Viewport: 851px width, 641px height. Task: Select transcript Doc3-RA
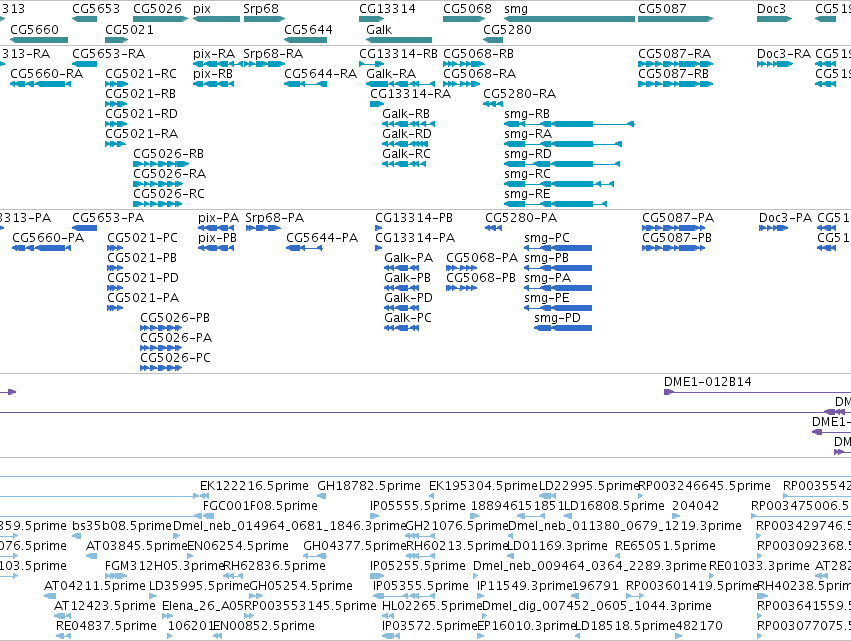(774, 64)
